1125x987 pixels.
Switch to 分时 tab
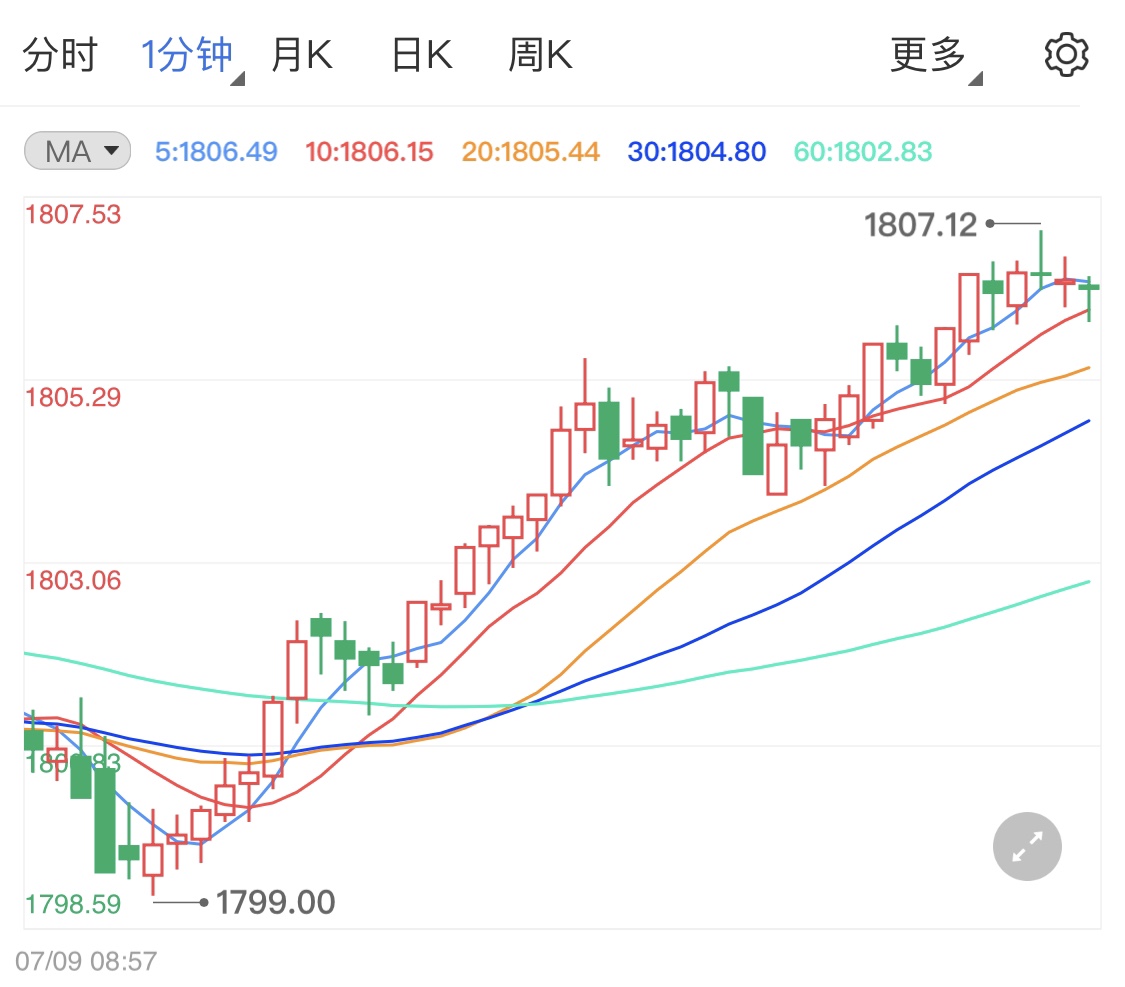pos(60,55)
